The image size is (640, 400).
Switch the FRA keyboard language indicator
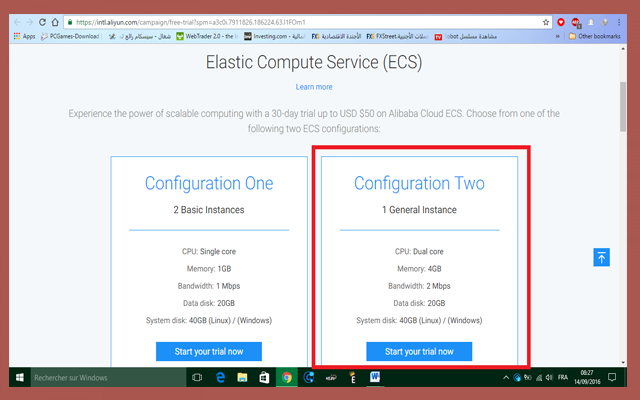coord(563,378)
